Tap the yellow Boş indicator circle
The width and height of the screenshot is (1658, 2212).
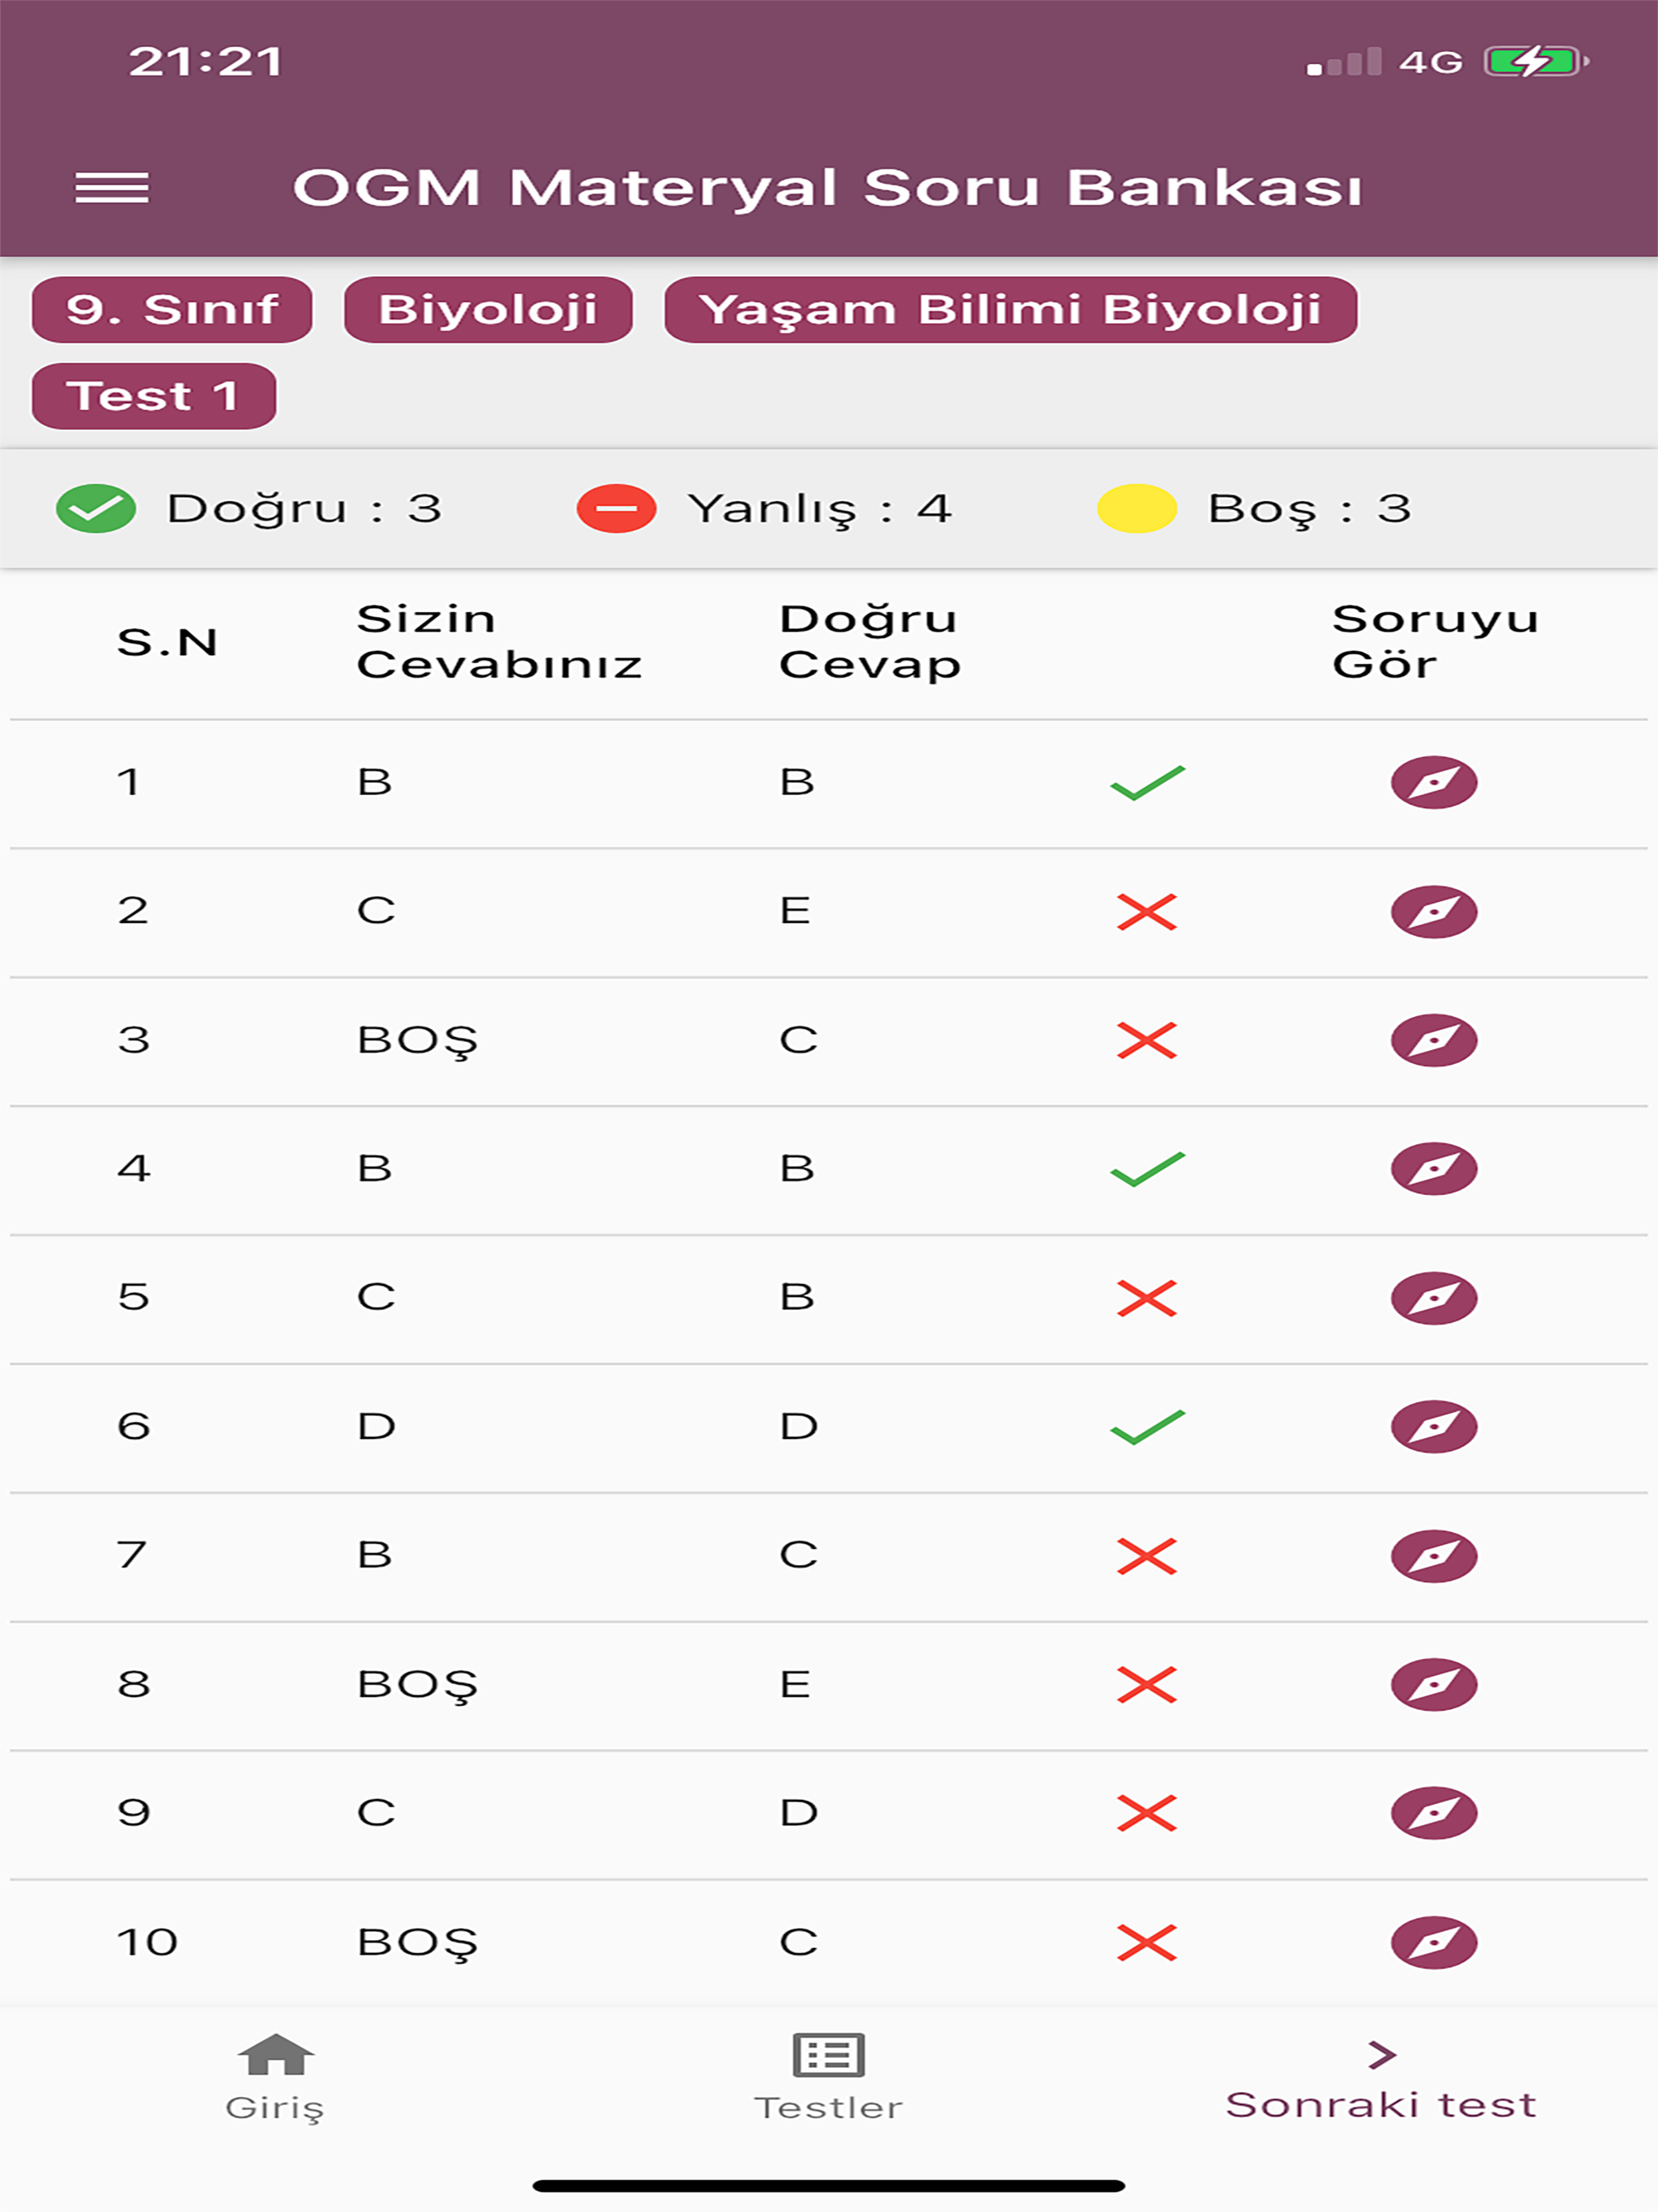1135,508
